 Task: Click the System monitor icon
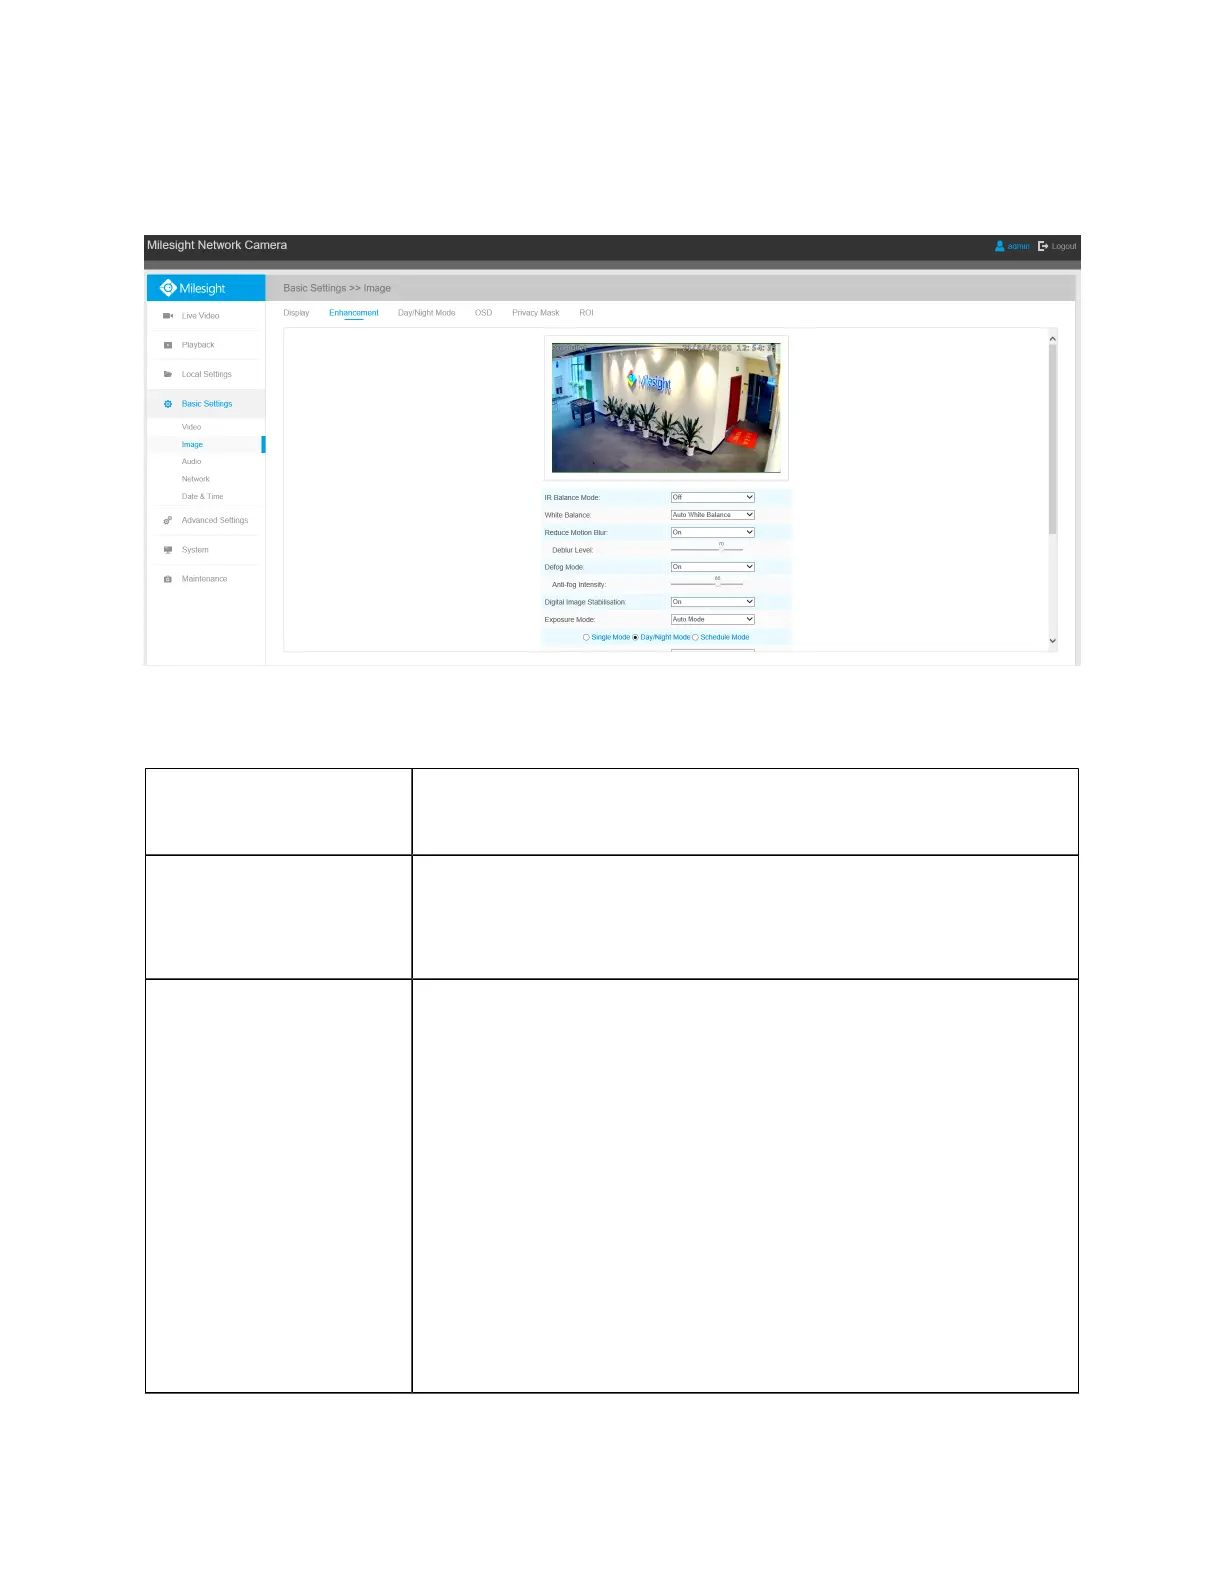tap(168, 550)
